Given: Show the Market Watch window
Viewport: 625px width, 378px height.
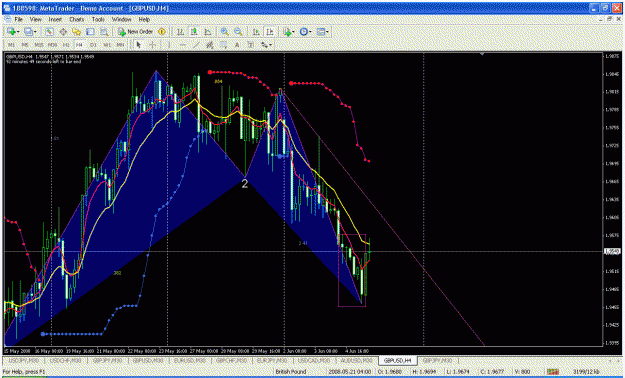Looking at the screenshot, I should point(49,32).
